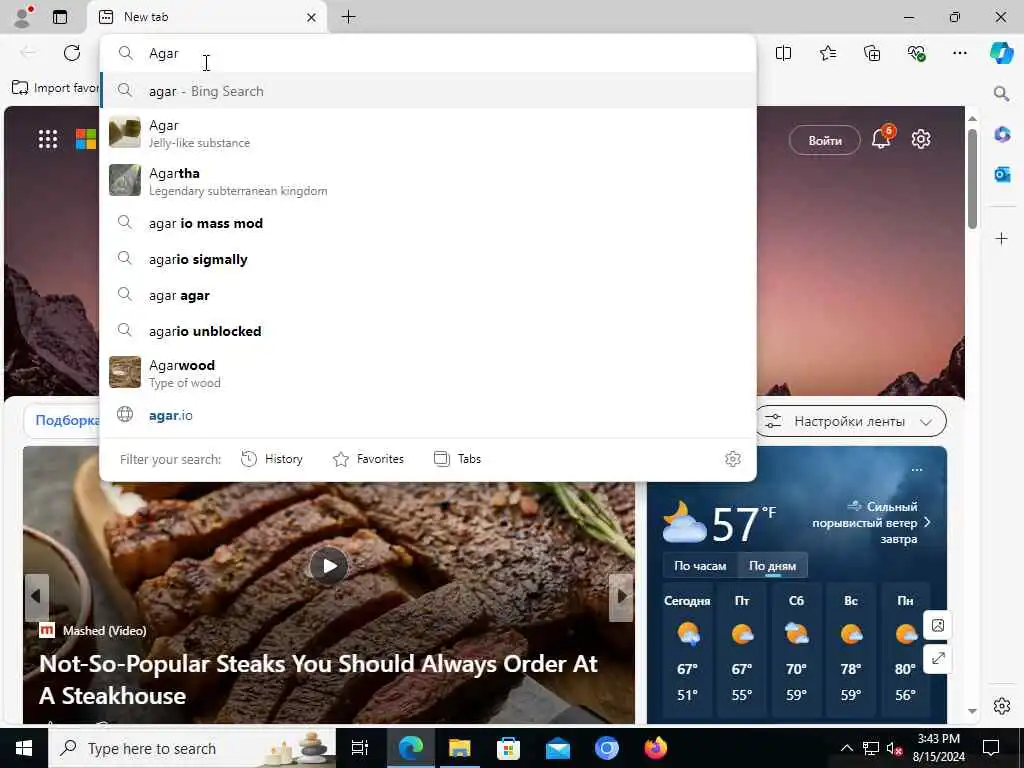The width and height of the screenshot is (1024, 768).
Task: Open search suggestion settings gear
Action: (x=733, y=459)
